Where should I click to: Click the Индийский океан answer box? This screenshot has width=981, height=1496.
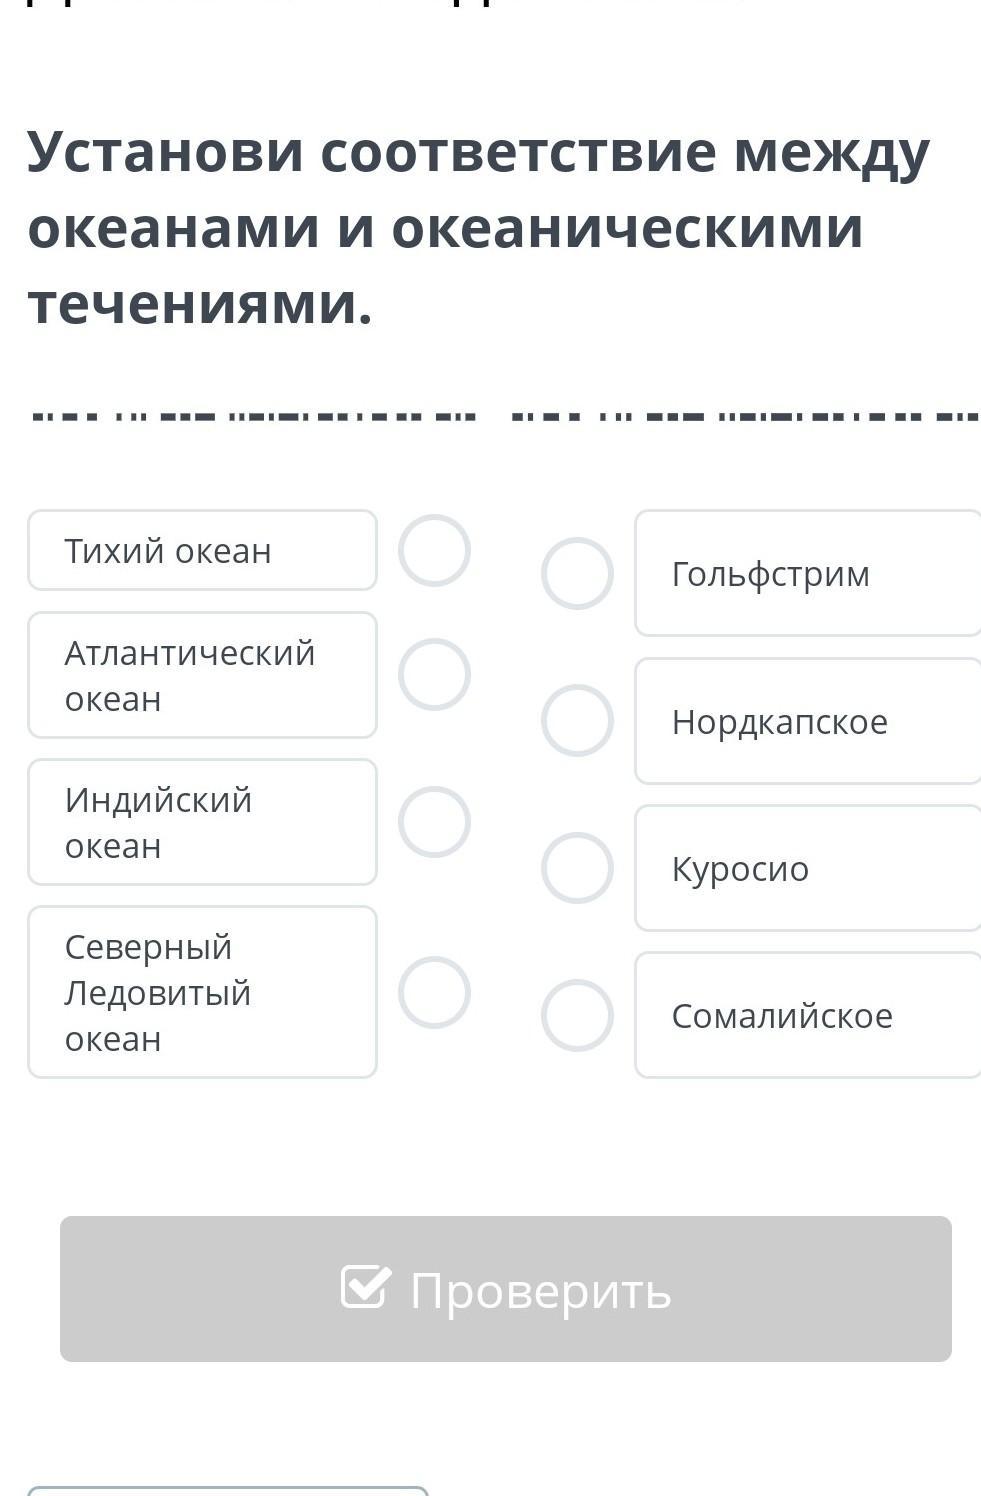[x=202, y=822]
